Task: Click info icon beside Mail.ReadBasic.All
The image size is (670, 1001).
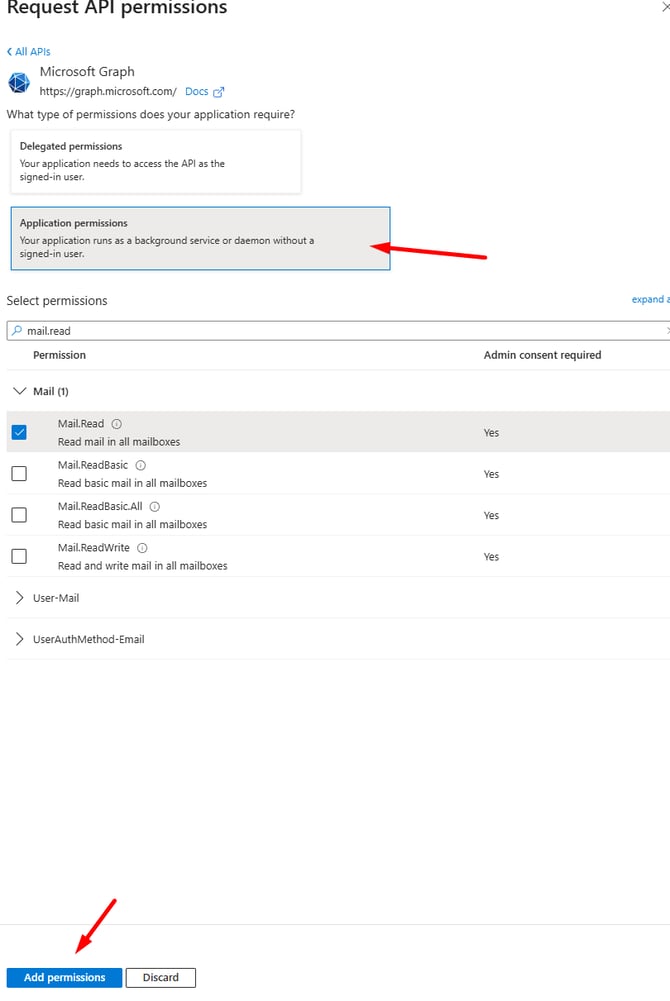Action: point(155,507)
